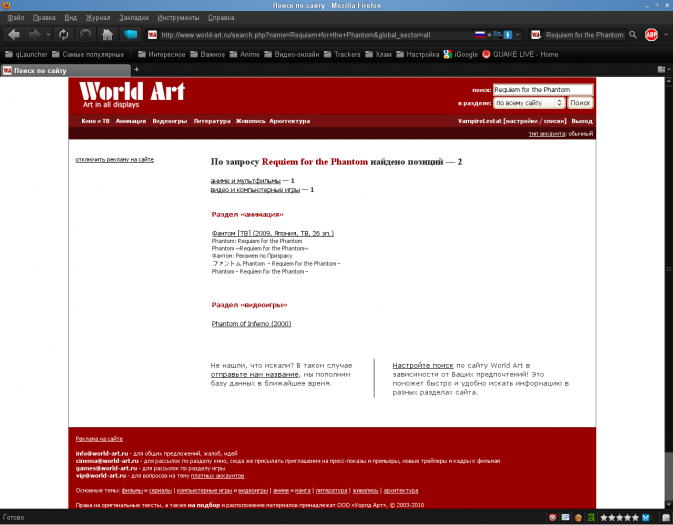This screenshot has width=673, height=525.
Task: Bookmark page with the star icon
Action: pyautogui.click(x=489, y=35)
